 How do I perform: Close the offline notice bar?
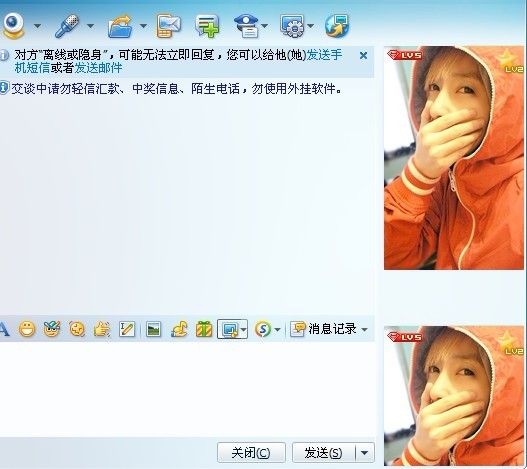coord(363,55)
